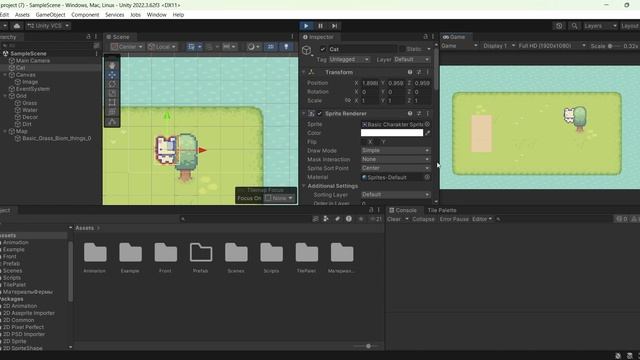Click the game object cube icon
Image resolution: width=640 pixels, height=360 pixels.
click(x=307, y=50)
